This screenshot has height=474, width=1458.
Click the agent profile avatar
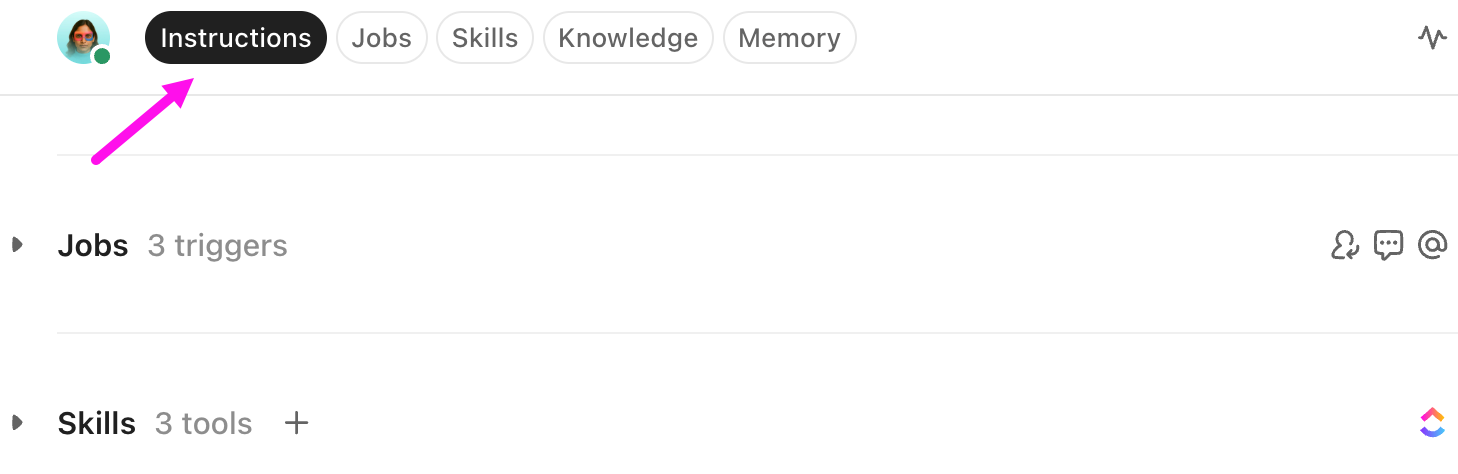(x=82, y=37)
